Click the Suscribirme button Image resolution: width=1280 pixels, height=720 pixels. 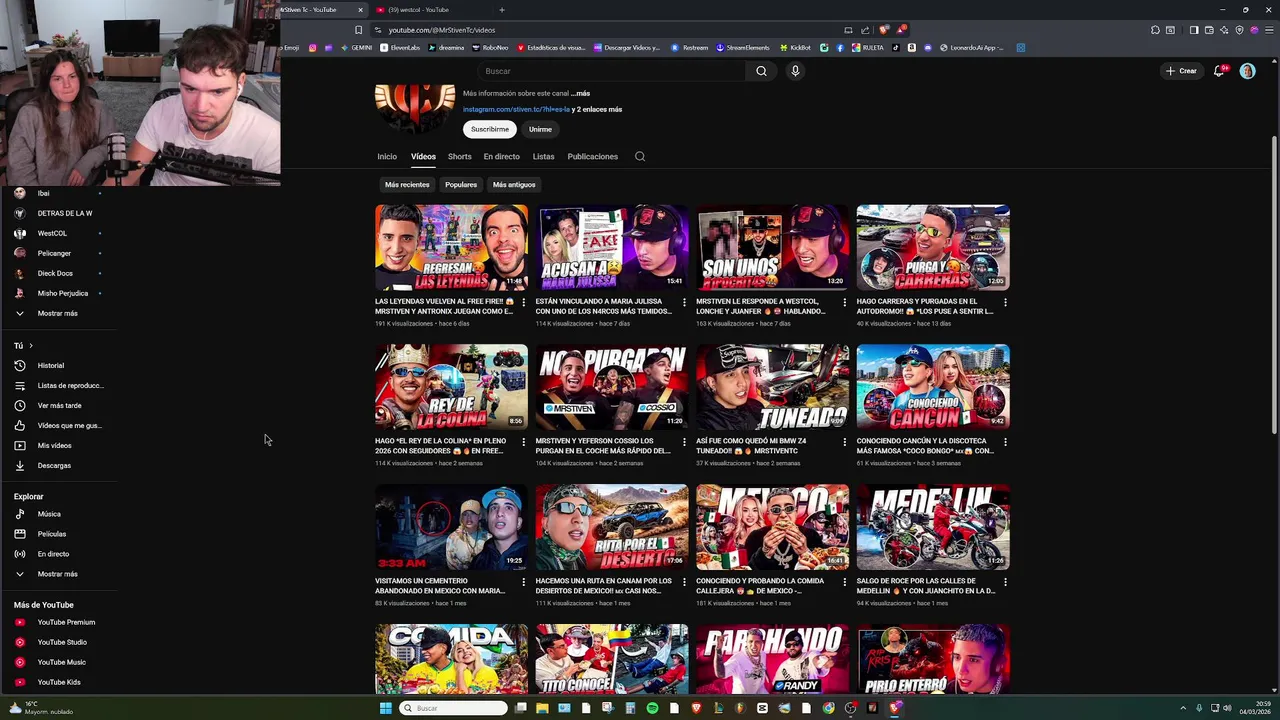coord(490,129)
